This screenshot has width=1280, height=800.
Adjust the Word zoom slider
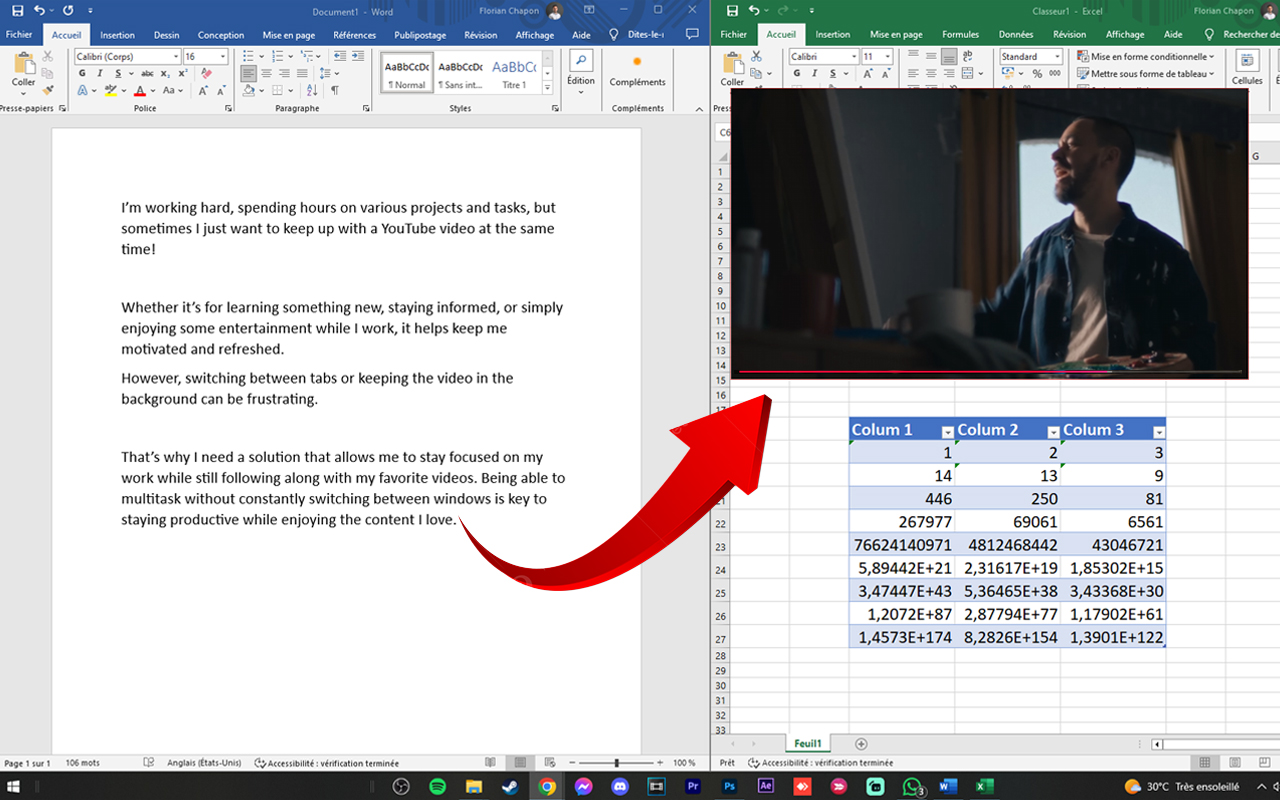[x=616, y=763]
